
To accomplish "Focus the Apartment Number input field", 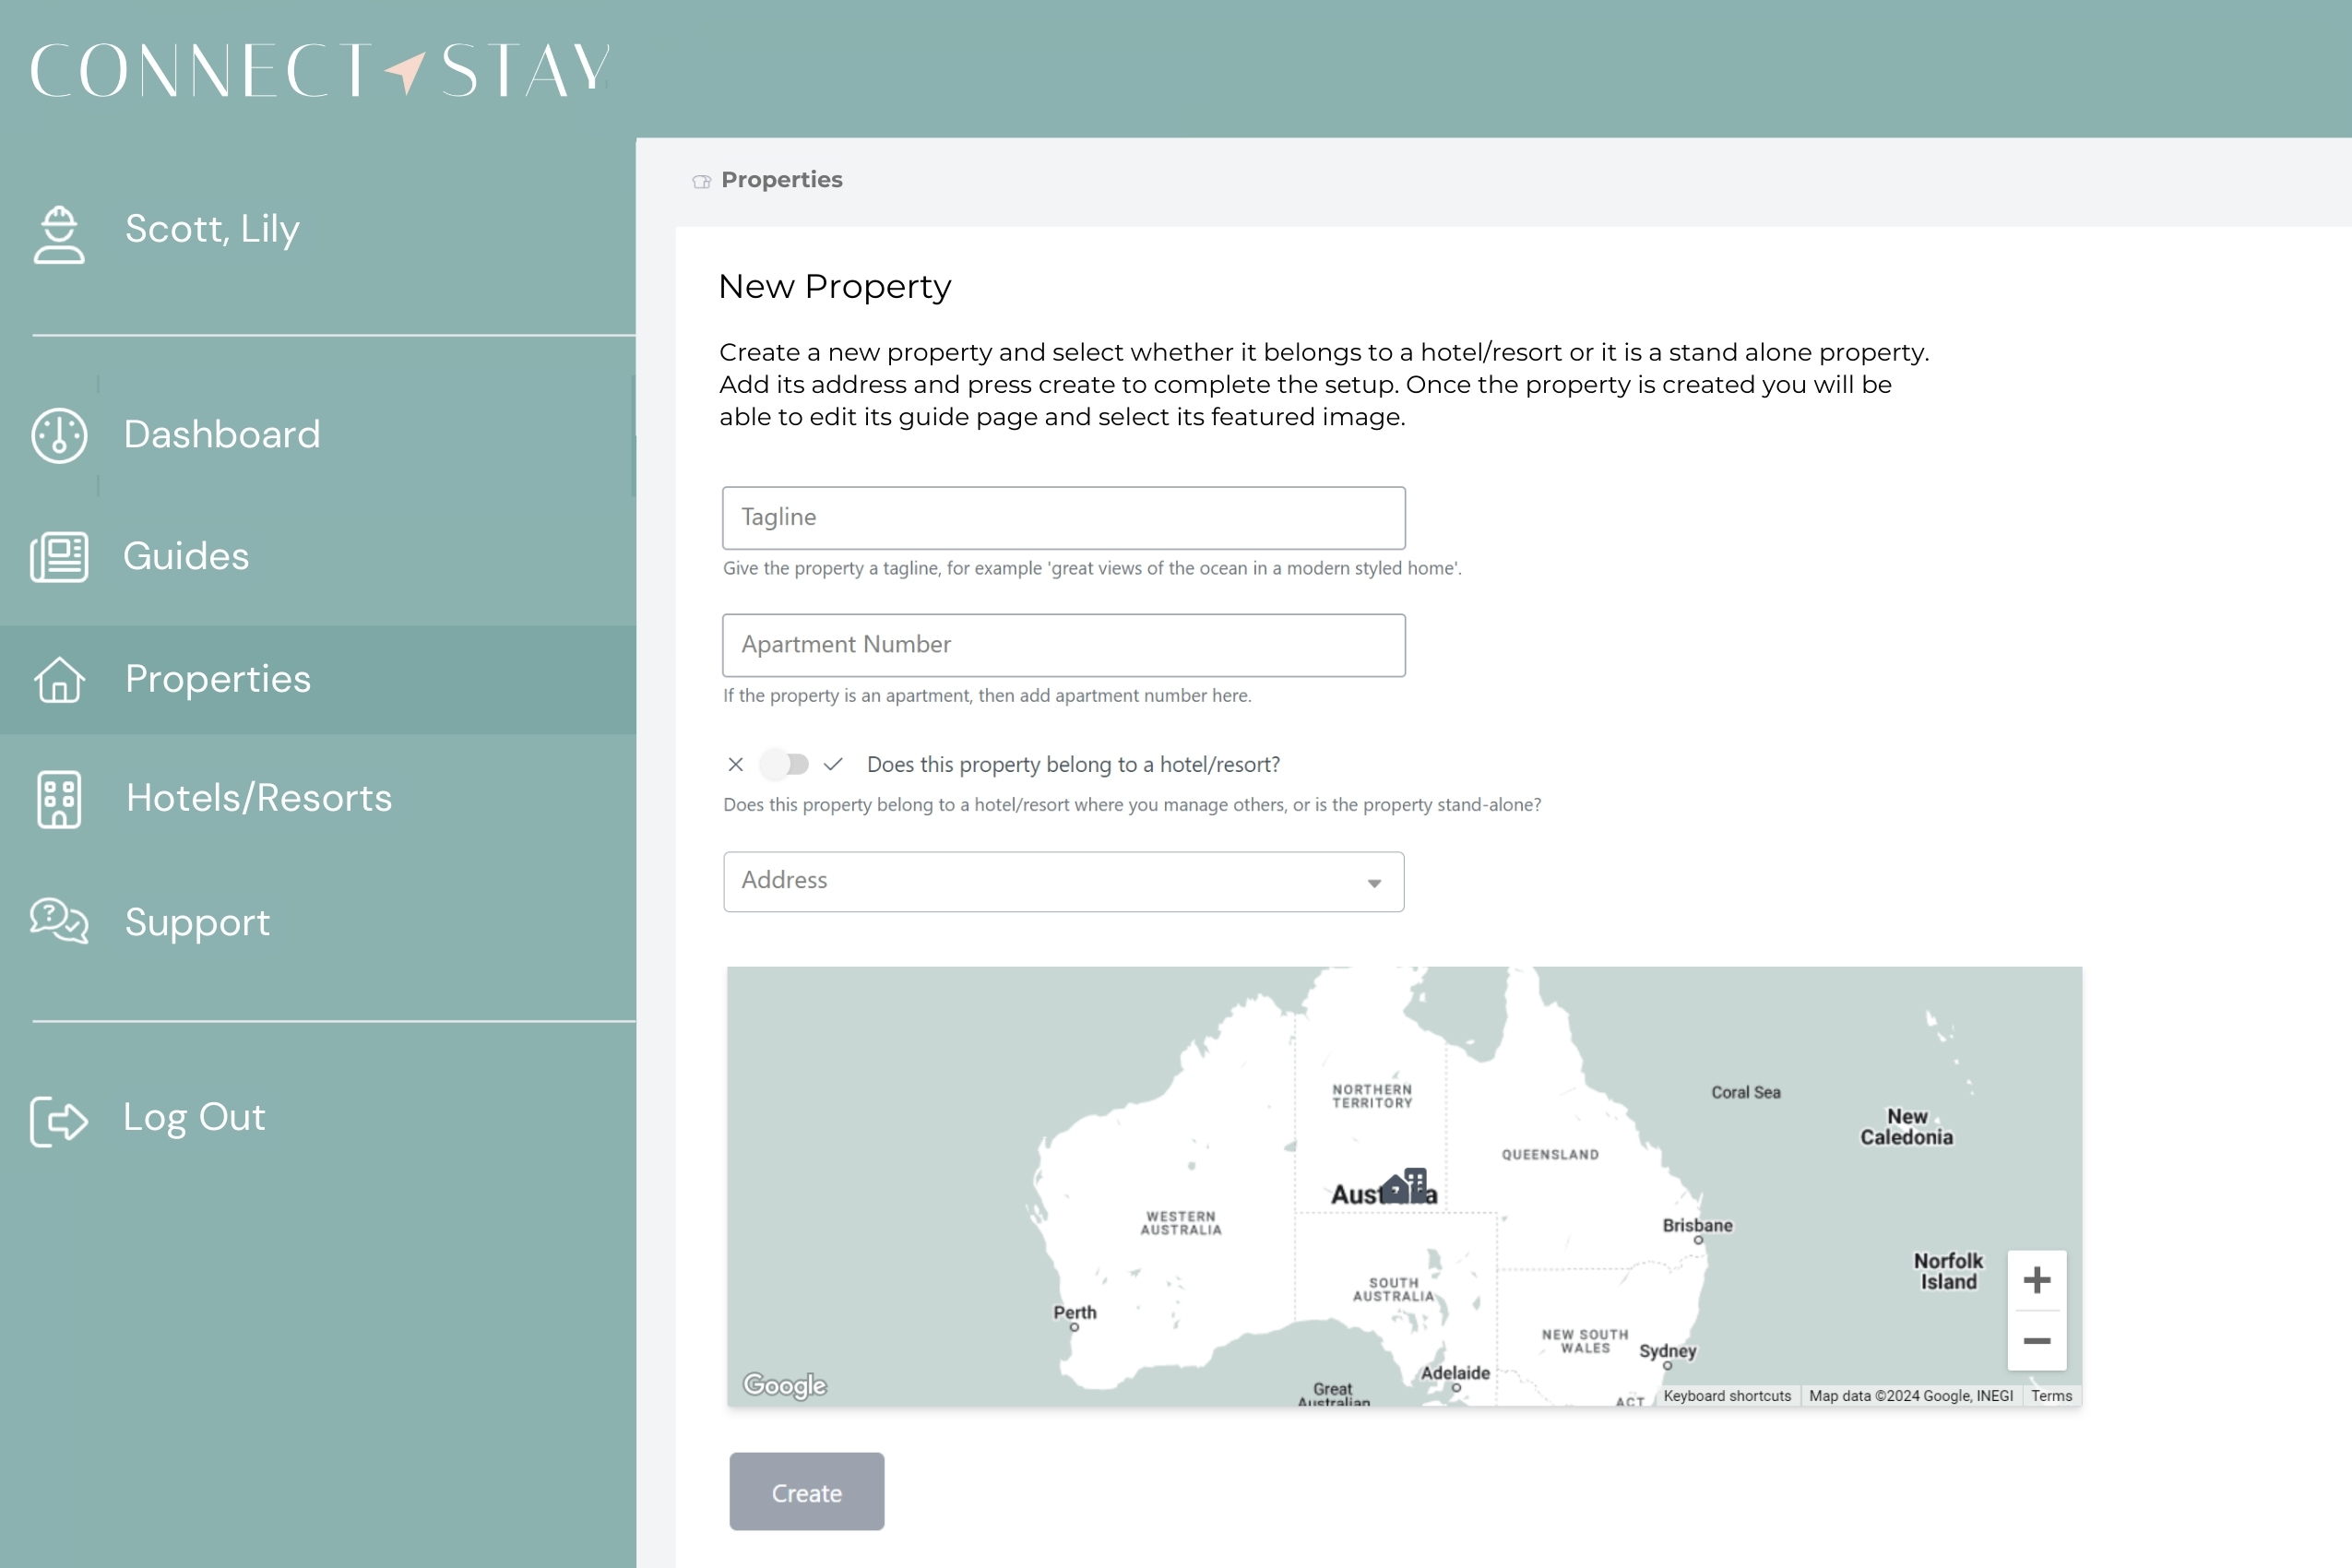I will (x=1064, y=645).
